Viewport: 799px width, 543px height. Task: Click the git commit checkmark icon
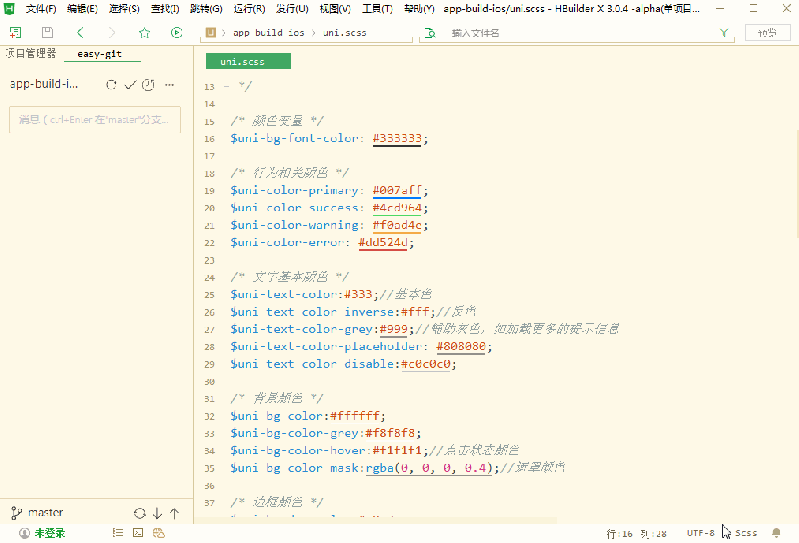pyautogui.click(x=130, y=85)
